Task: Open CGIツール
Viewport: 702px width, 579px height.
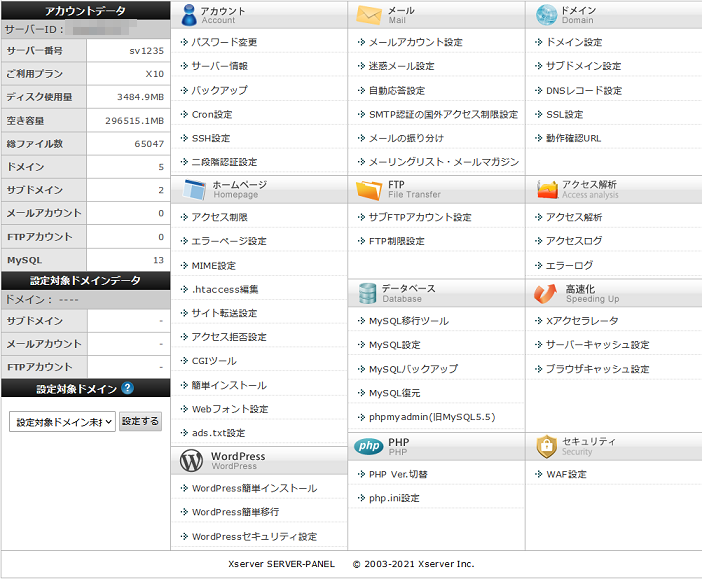Action: (214, 361)
